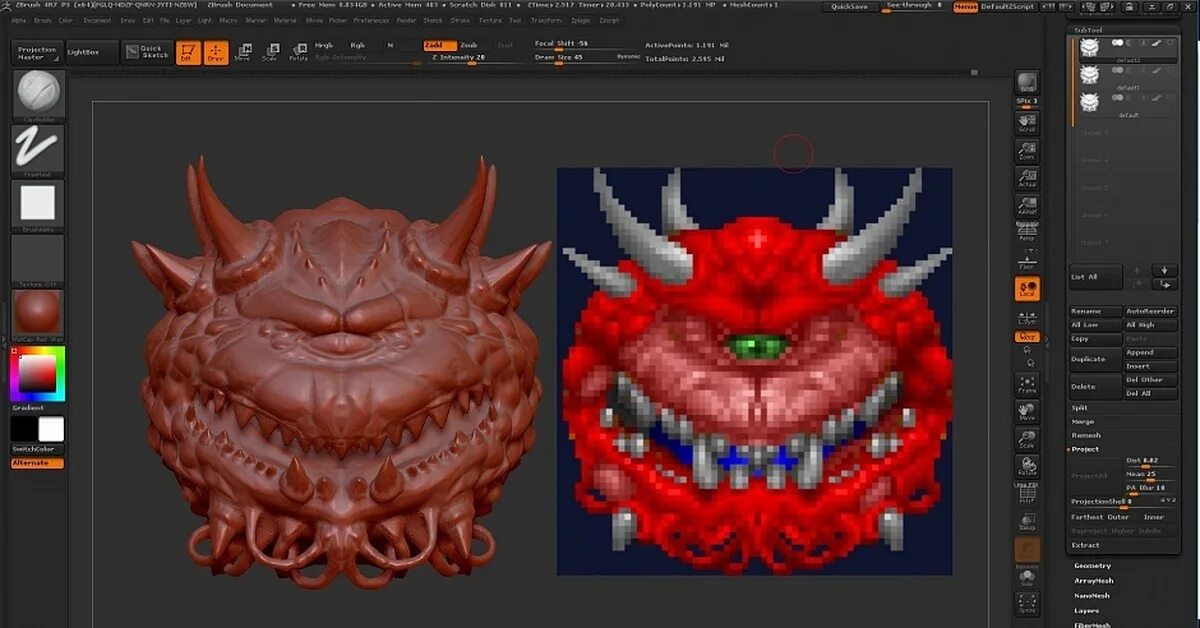Viewport: 1200px width, 628px height.
Task: Collapse the Project section
Action: (x=1085, y=449)
